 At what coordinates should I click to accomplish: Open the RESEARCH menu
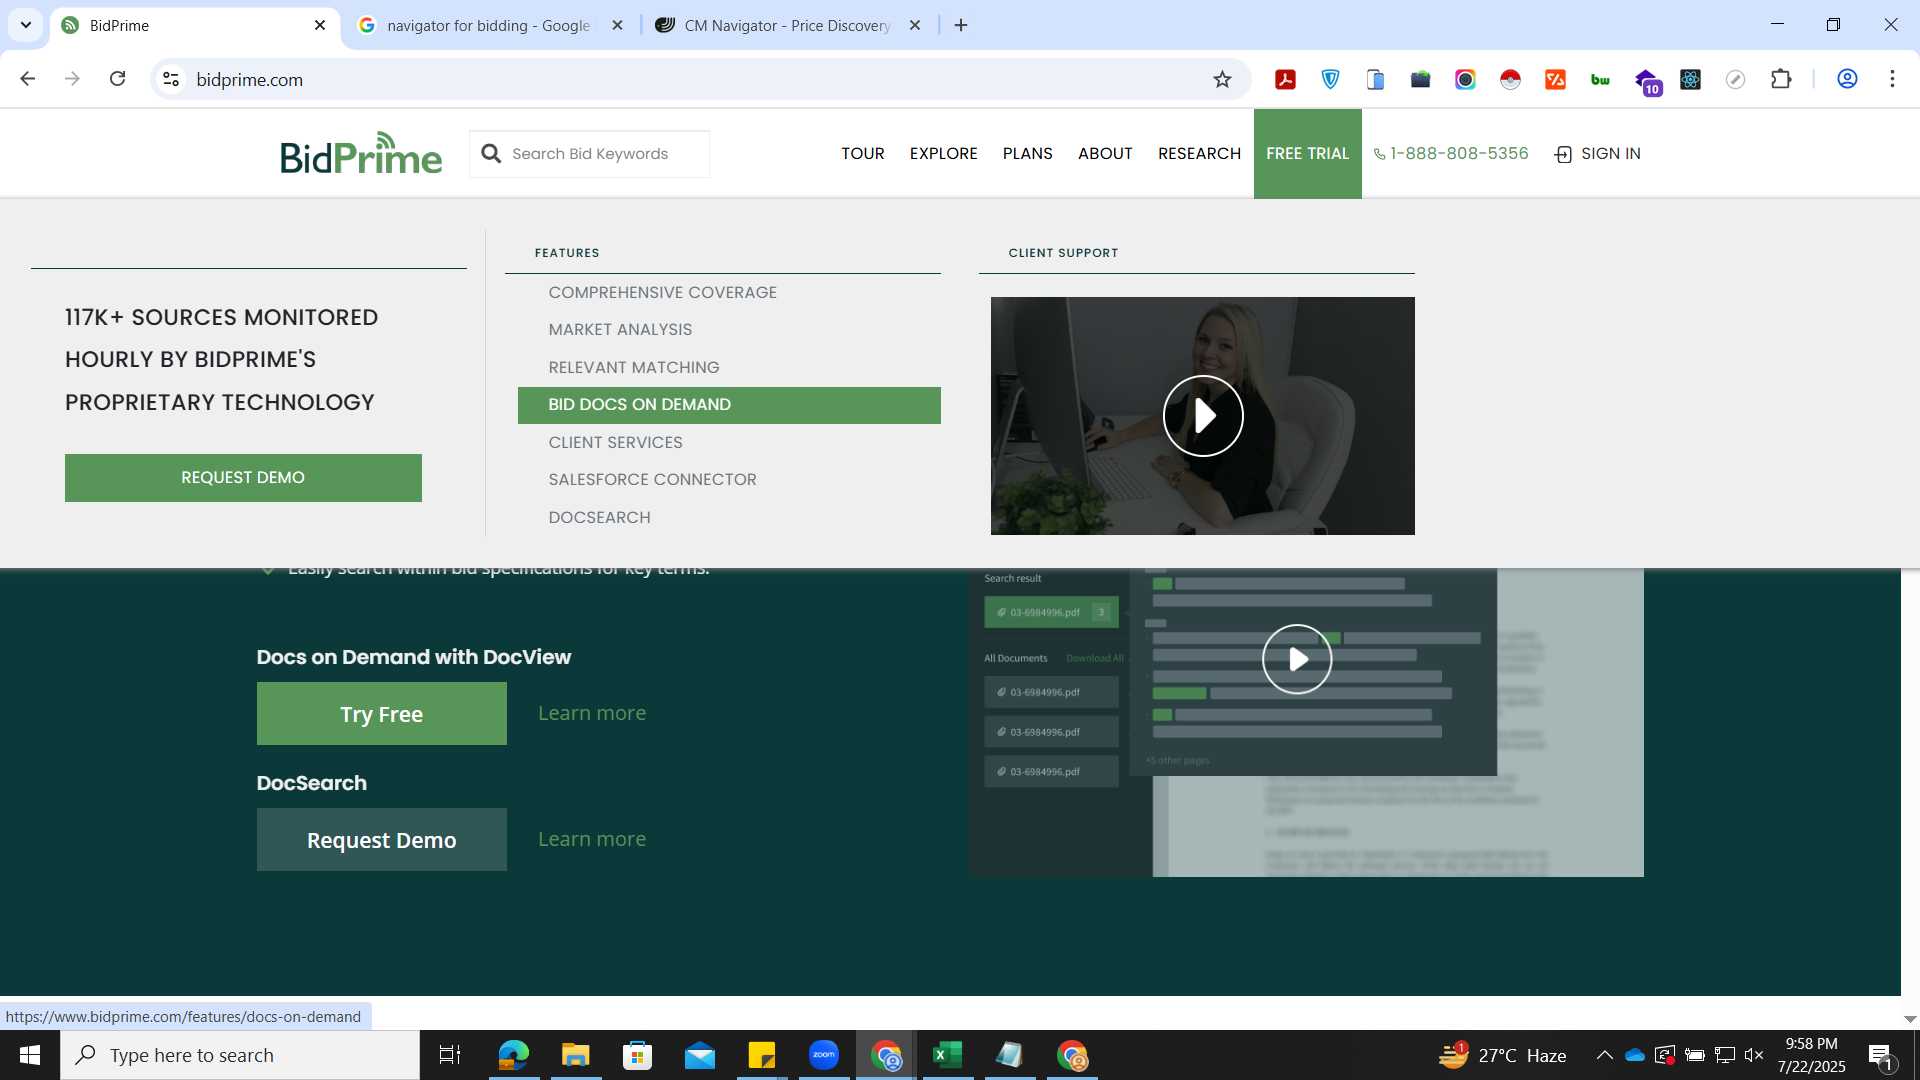click(x=1199, y=153)
